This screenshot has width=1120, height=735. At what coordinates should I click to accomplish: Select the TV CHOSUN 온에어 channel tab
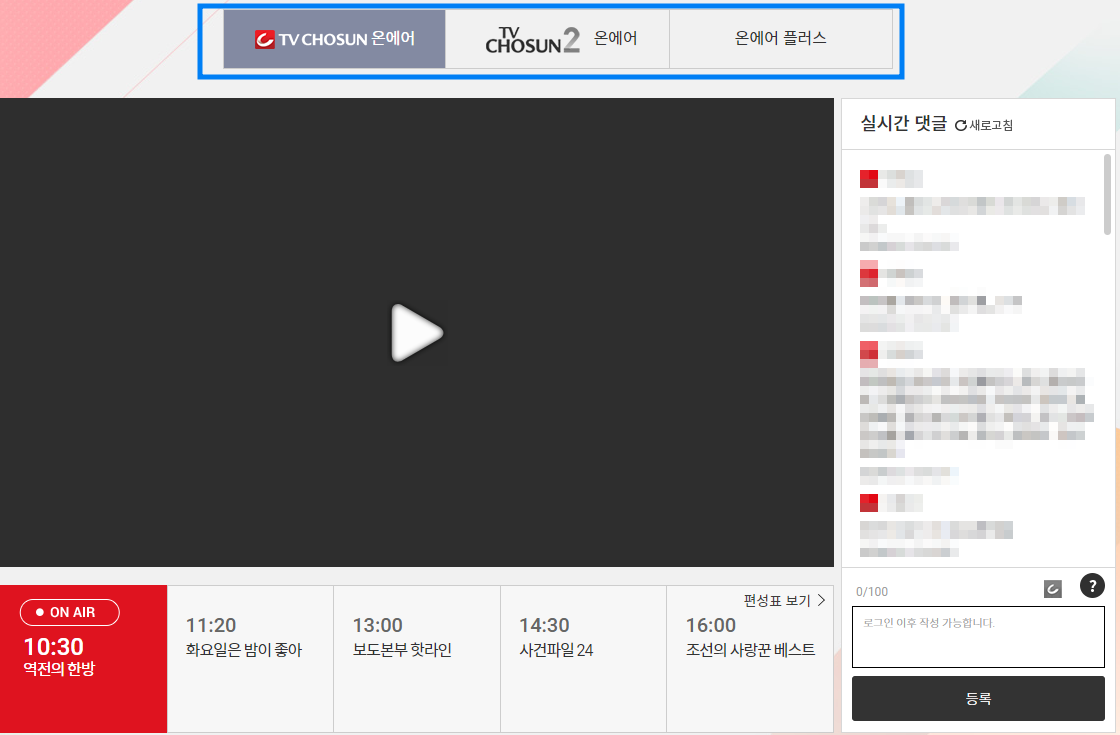coord(335,38)
